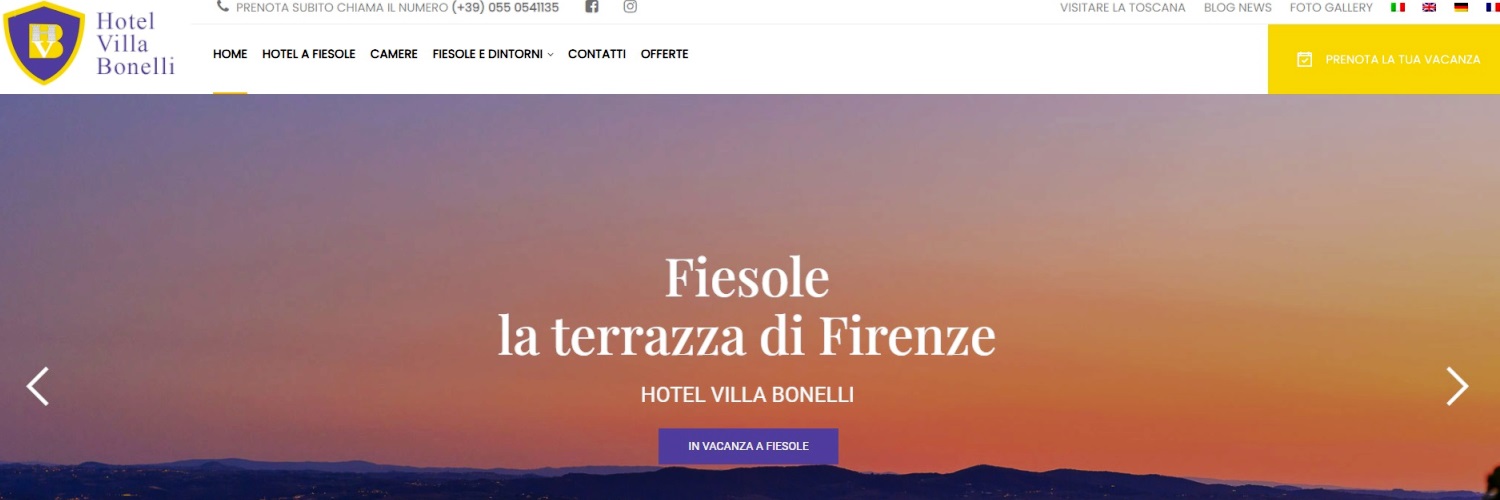The image size is (1500, 500).
Task: Navigate to the Contatti page
Action: click(597, 54)
